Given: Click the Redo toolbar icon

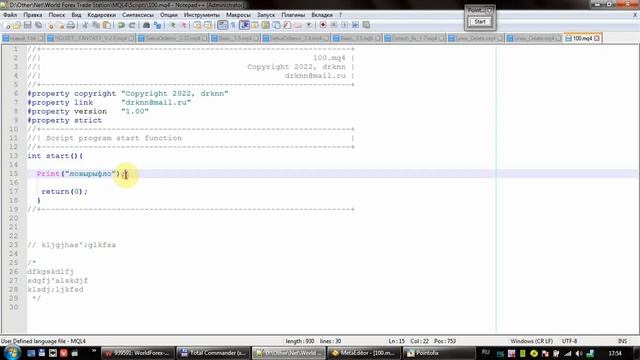Looking at the screenshot, I should (x=132, y=25).
